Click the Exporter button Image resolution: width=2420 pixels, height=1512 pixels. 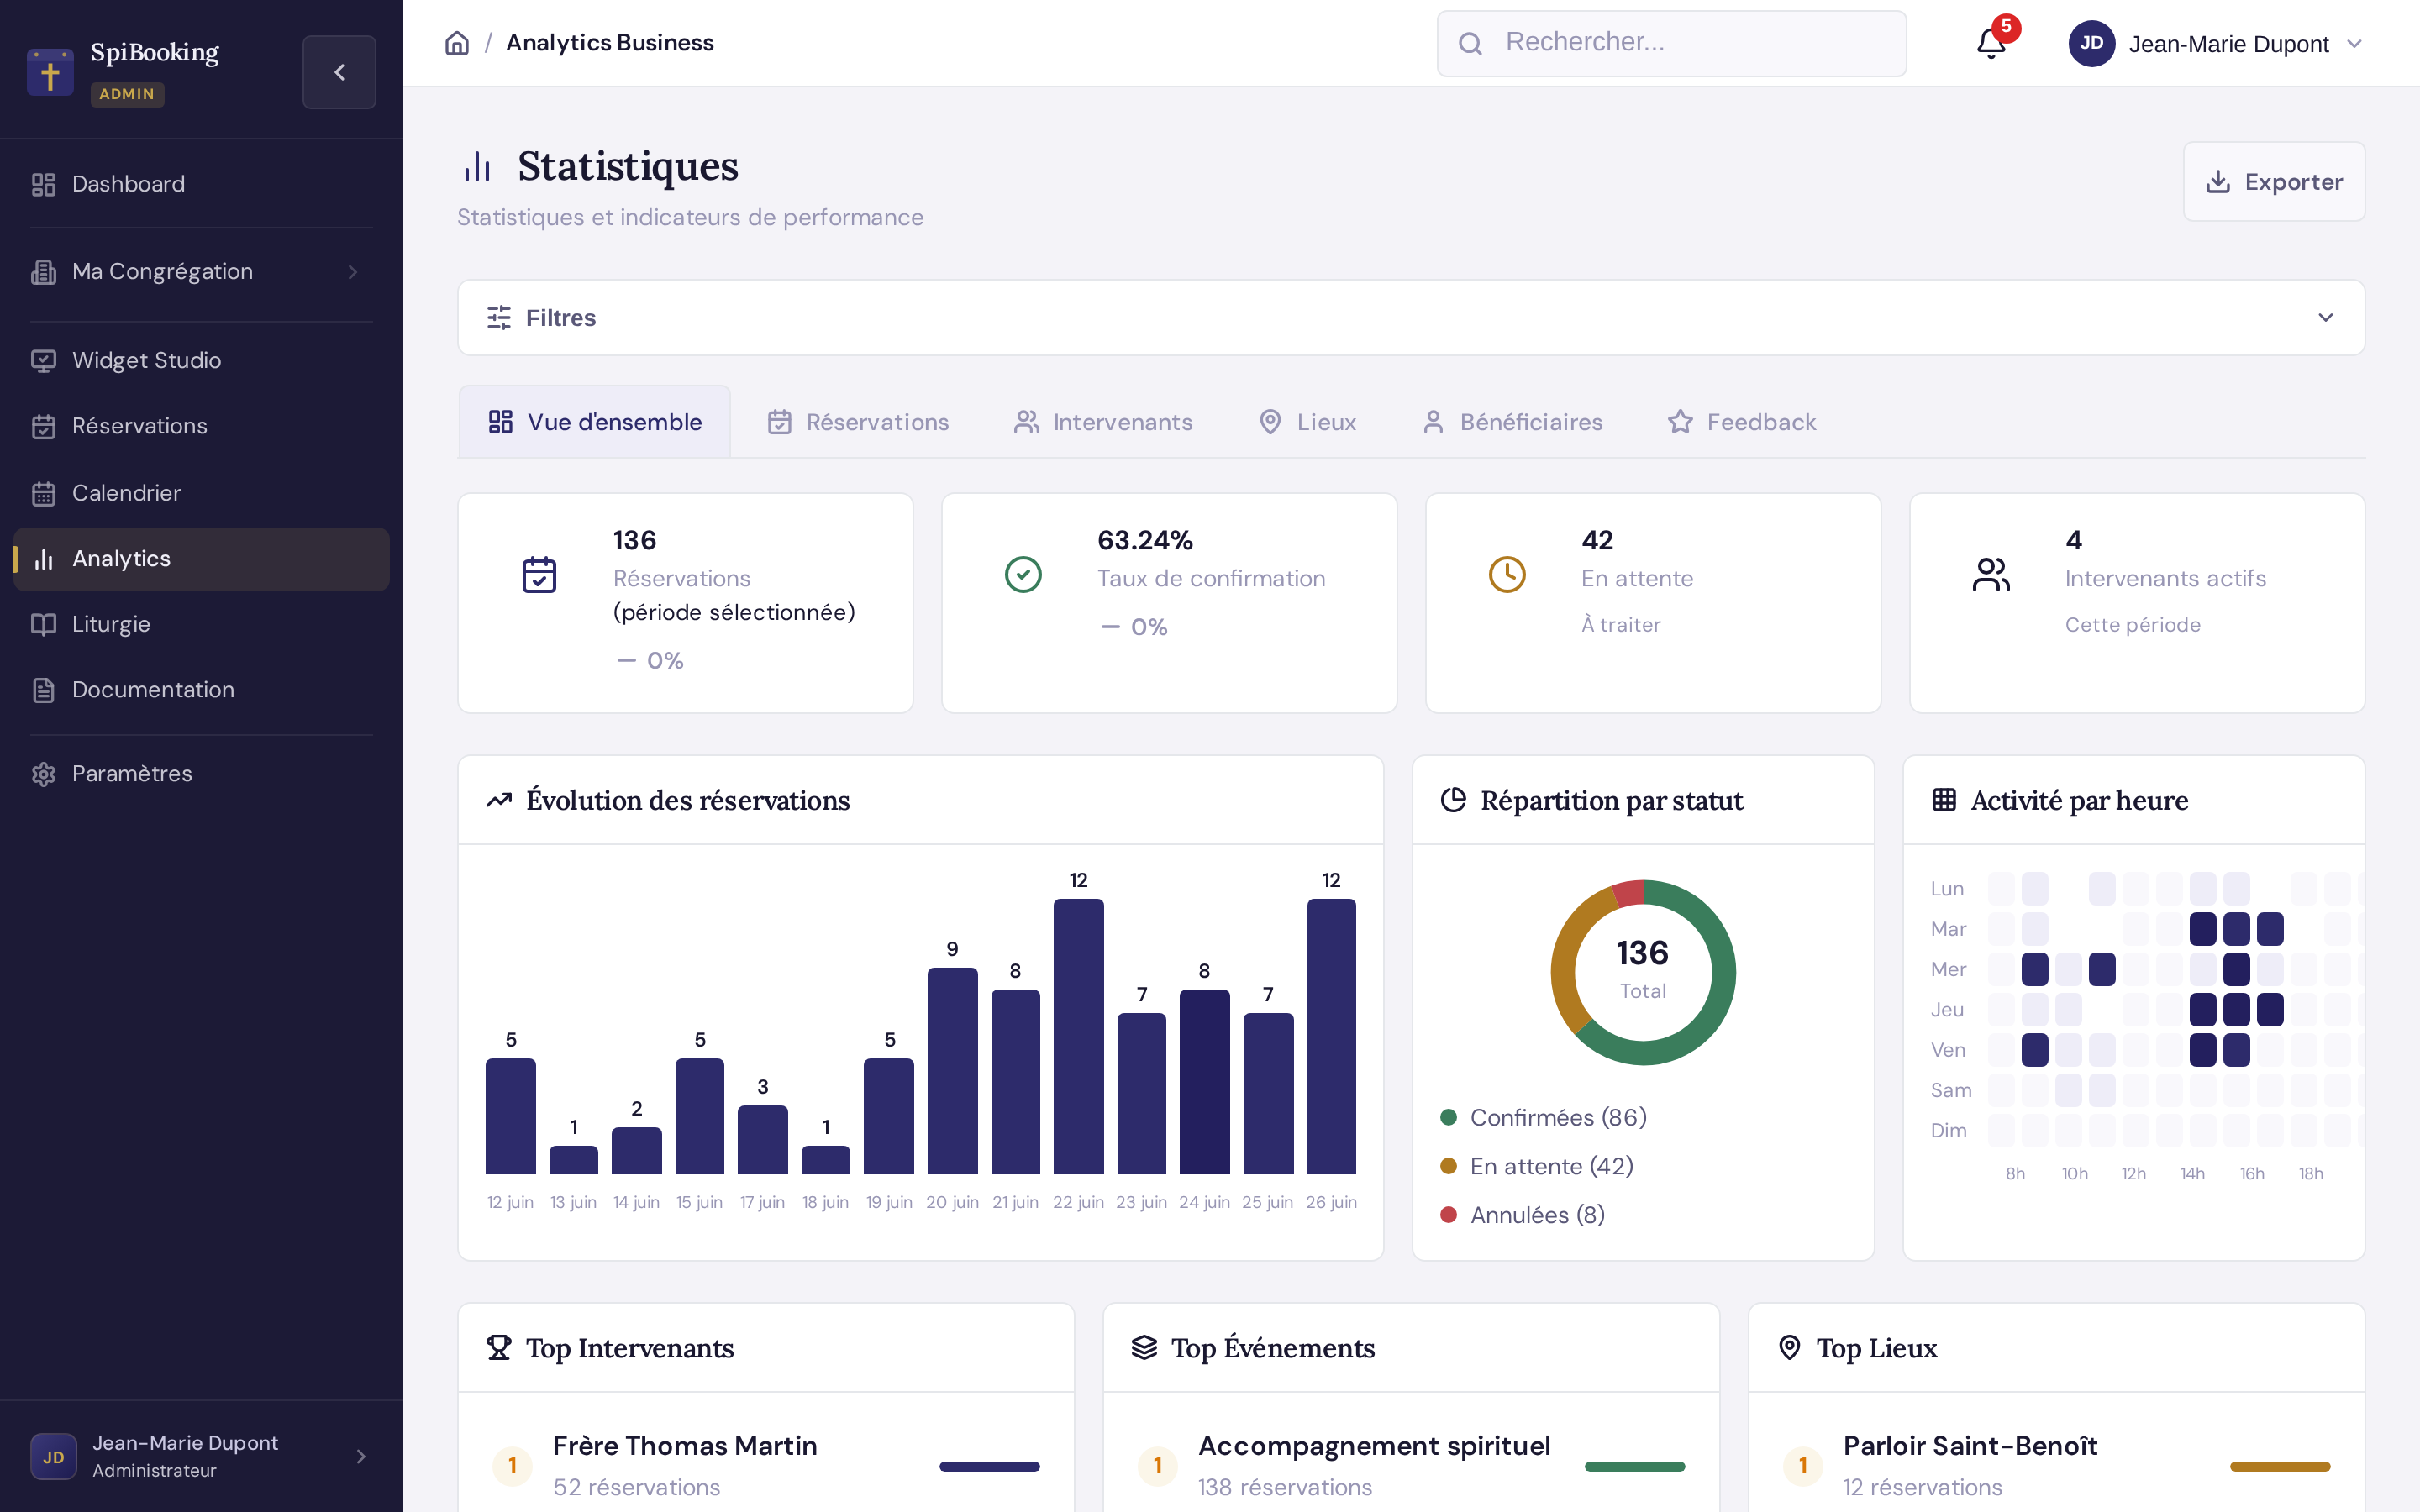pos(2273,181)
